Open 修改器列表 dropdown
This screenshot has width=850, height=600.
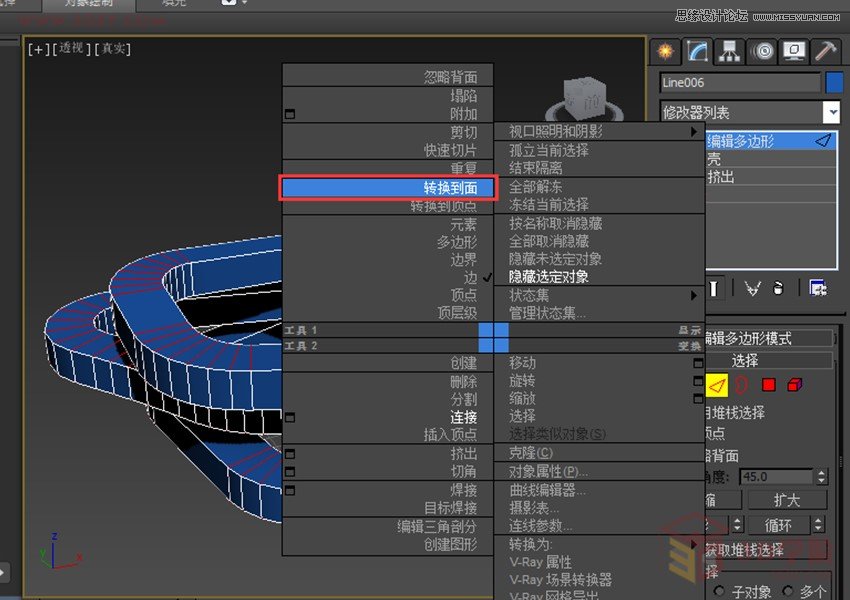coord(832,113)
